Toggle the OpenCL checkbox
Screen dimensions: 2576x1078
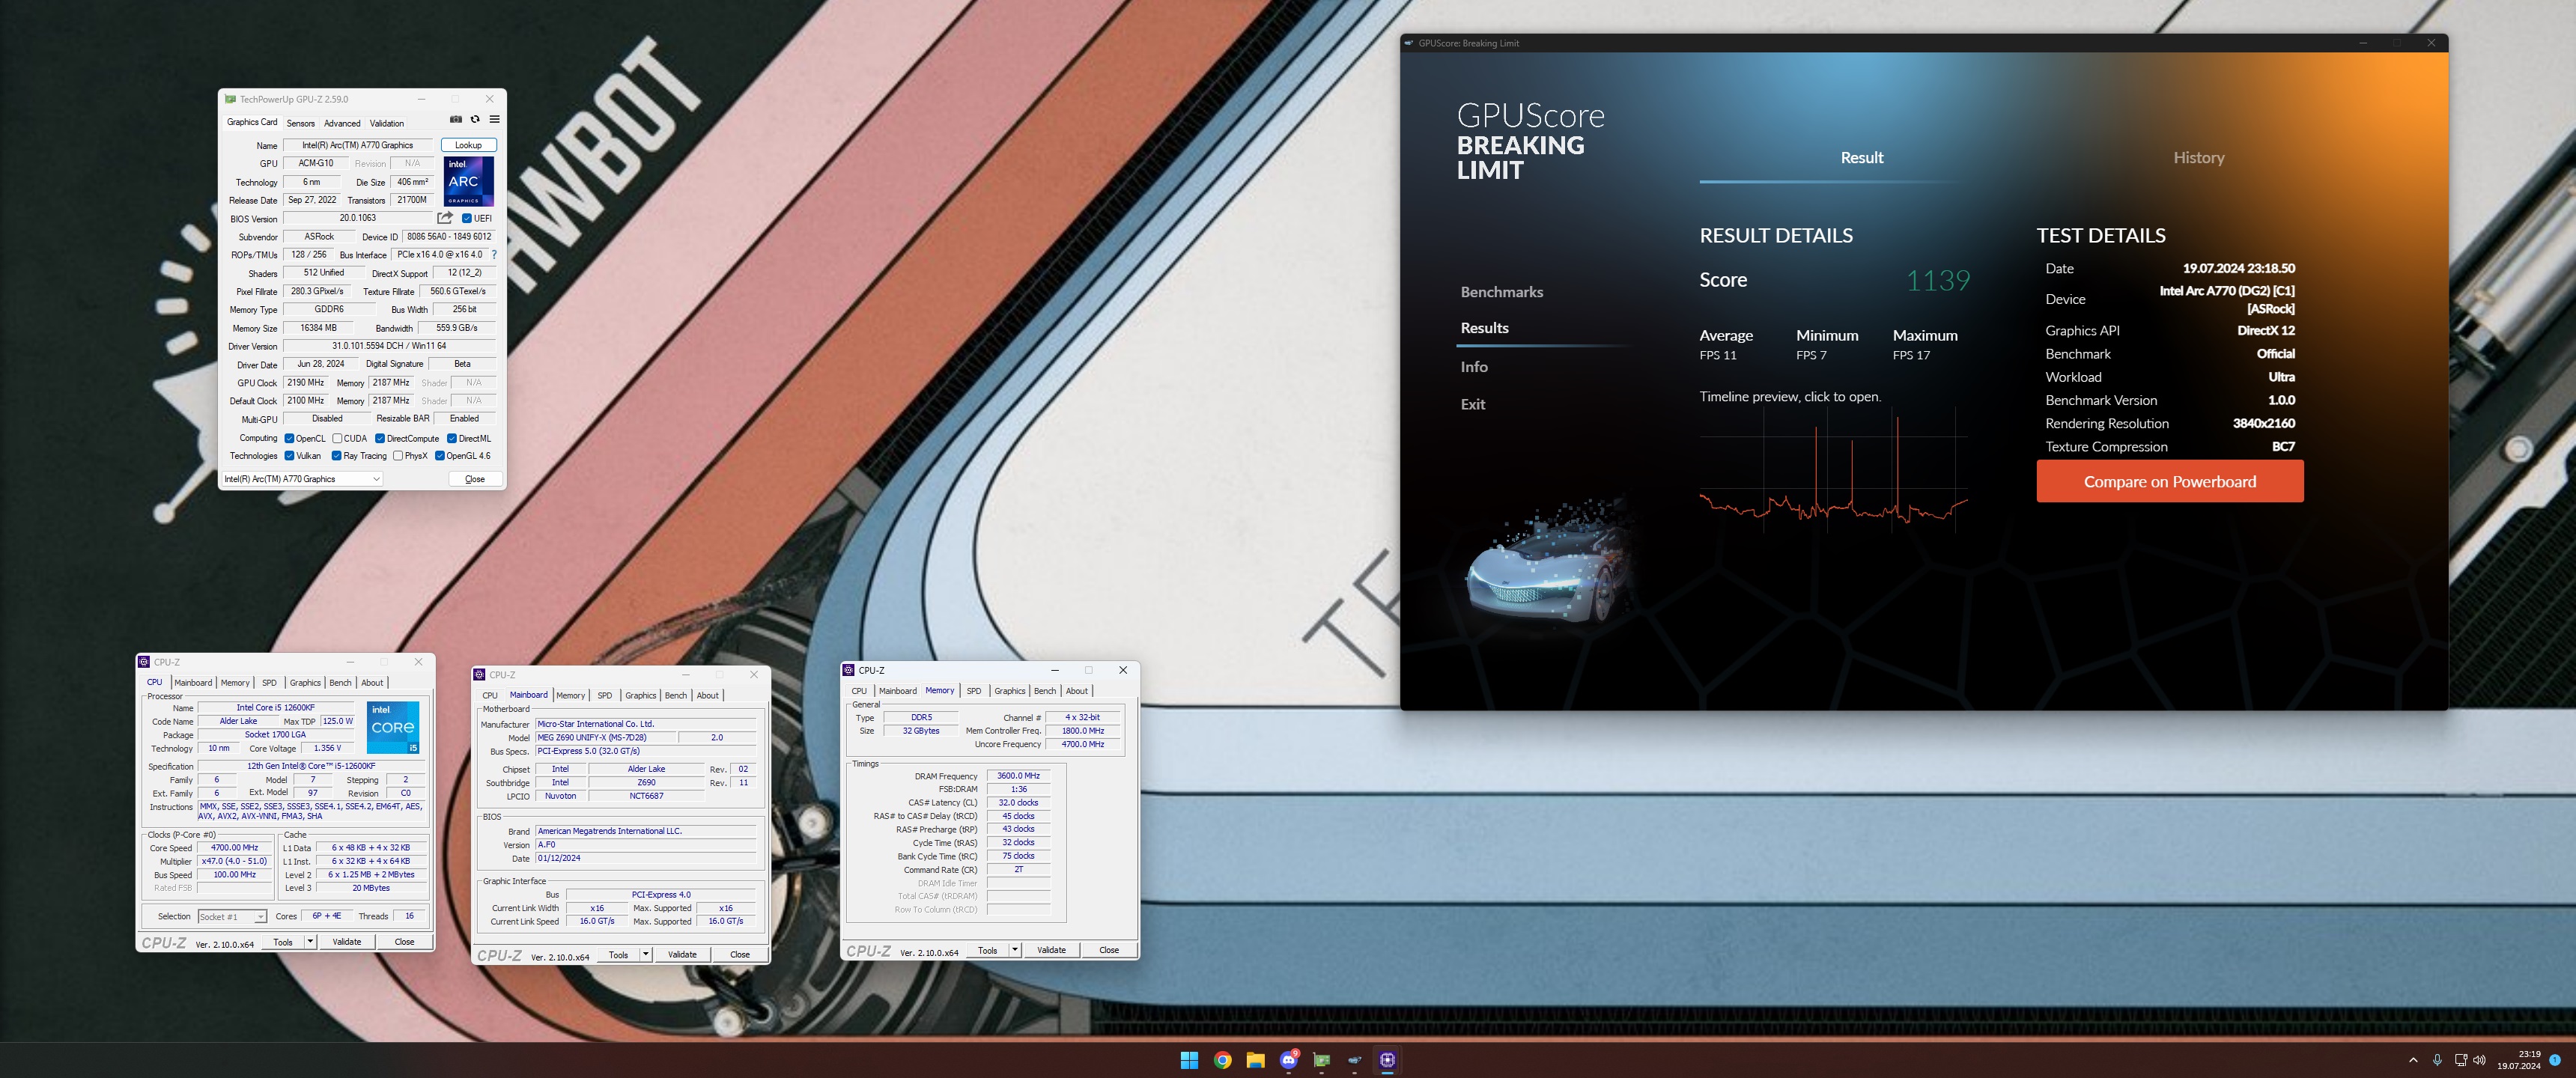pos(289,438)
